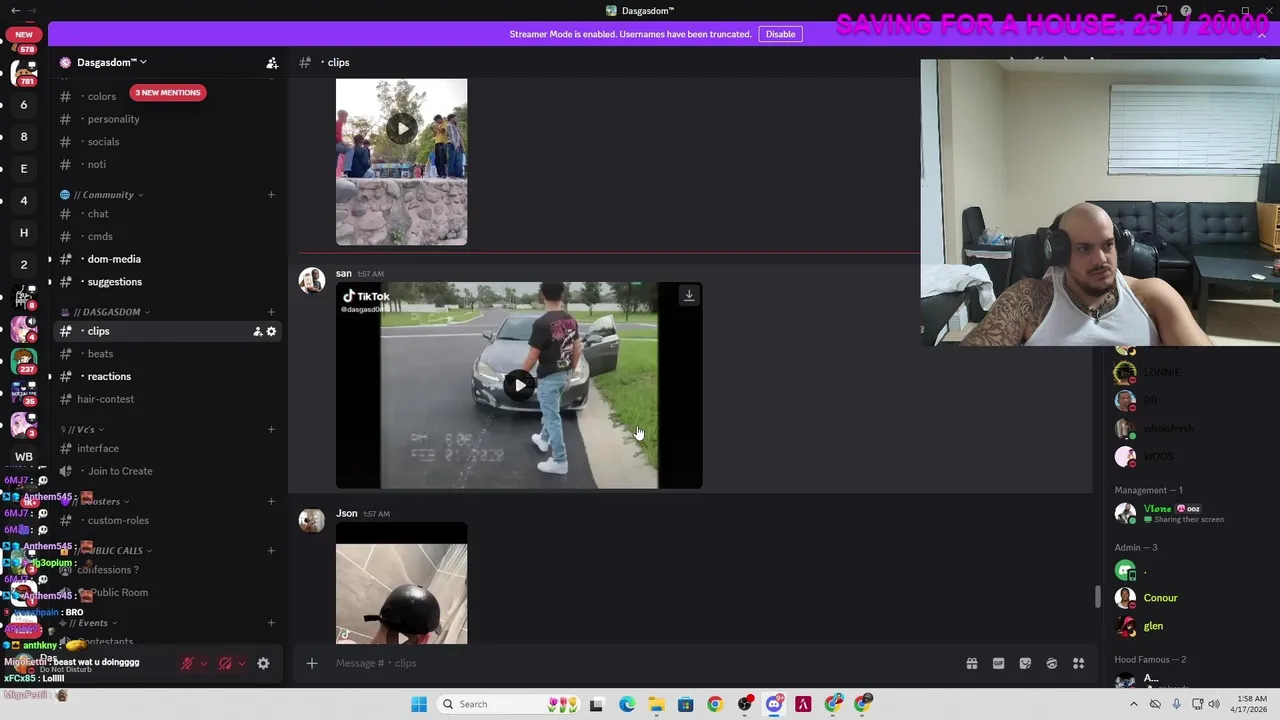1280x720 pixels.
Task: Open the beats channel
Action: (166, 354)
